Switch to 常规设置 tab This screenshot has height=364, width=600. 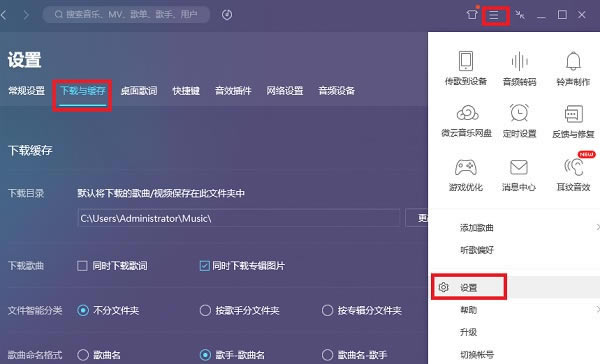(26, 91)
